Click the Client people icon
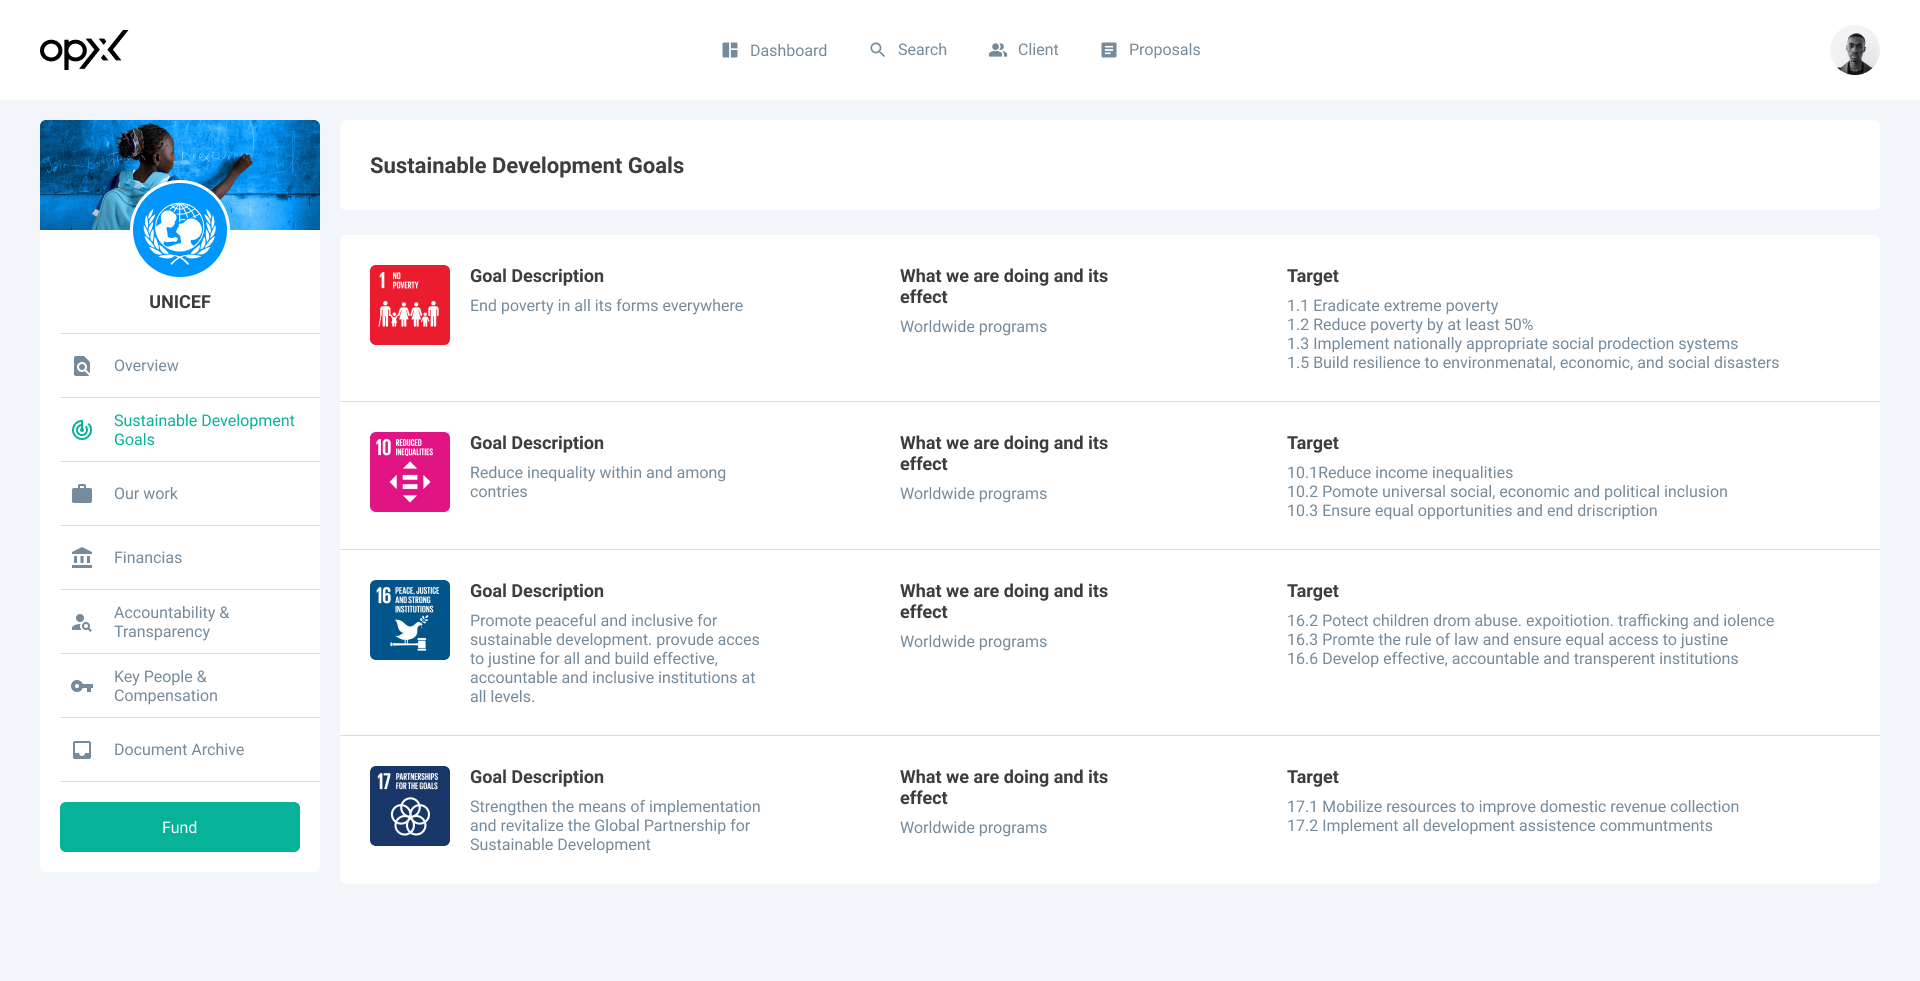This screenshot has height=981, width=1920. coord(998,50)
